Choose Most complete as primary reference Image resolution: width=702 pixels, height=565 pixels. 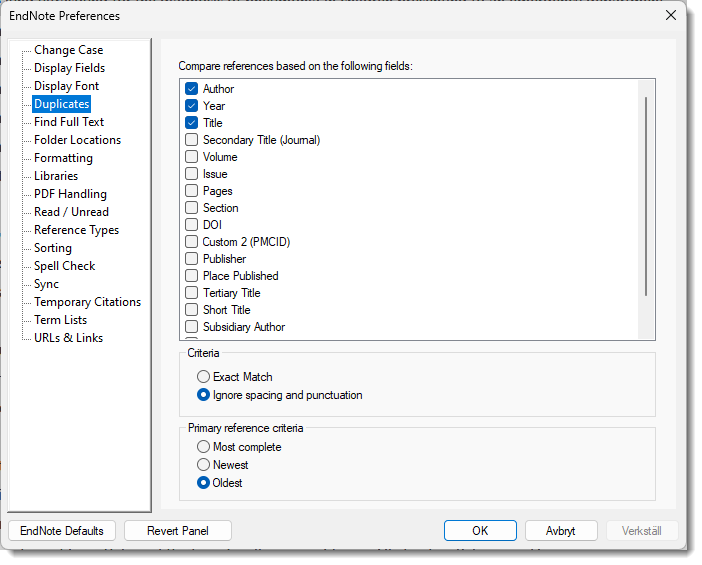(x=203, y=447)
